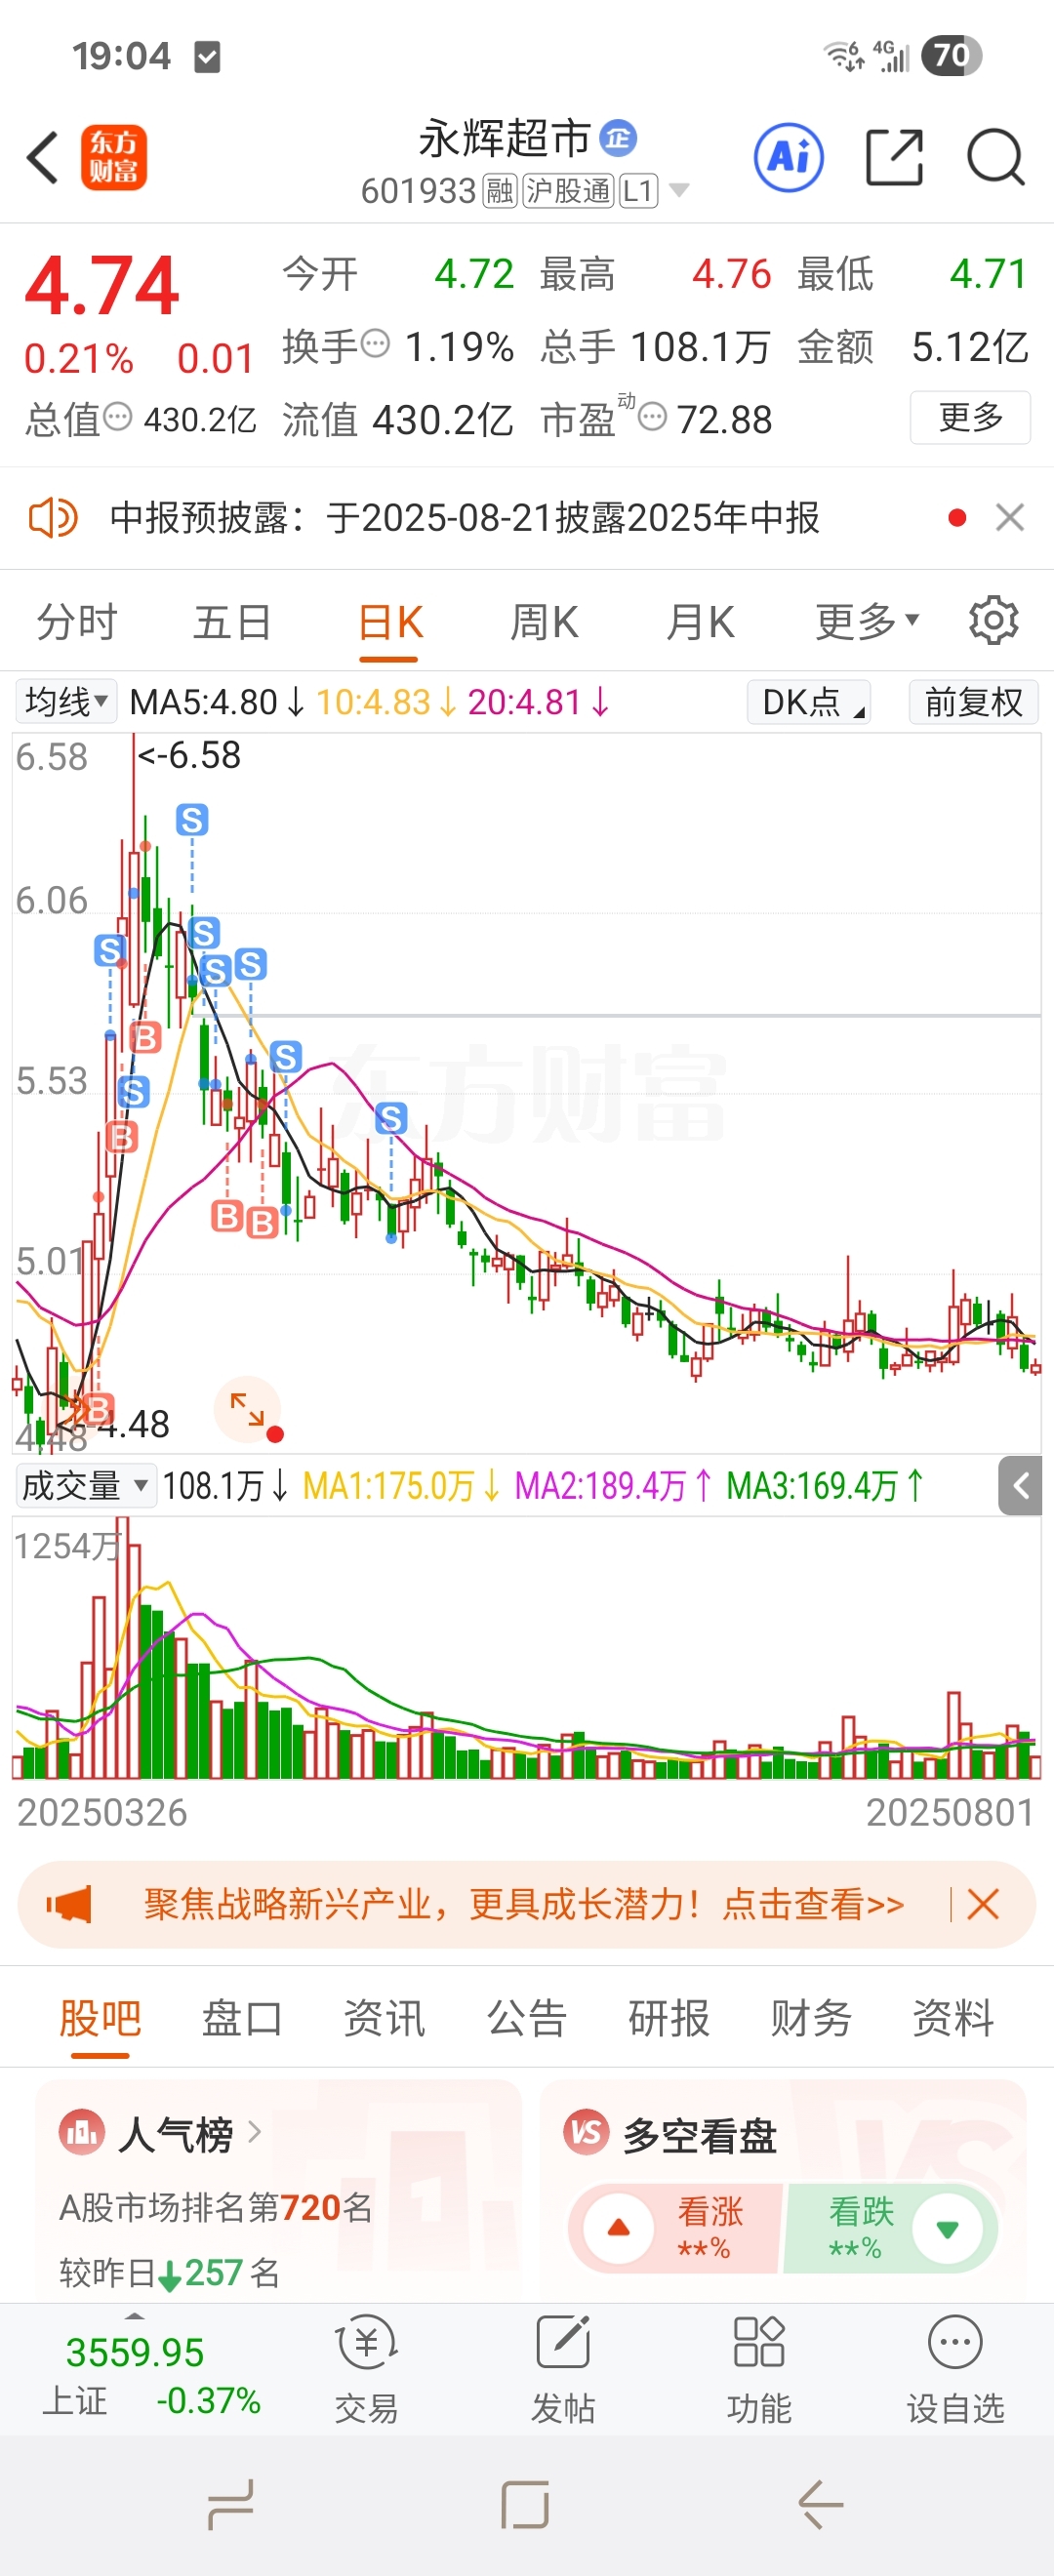1054x2576 pixels.
Task: Expand the 更多 chart period dropdown
Action: tap(867, 622)
